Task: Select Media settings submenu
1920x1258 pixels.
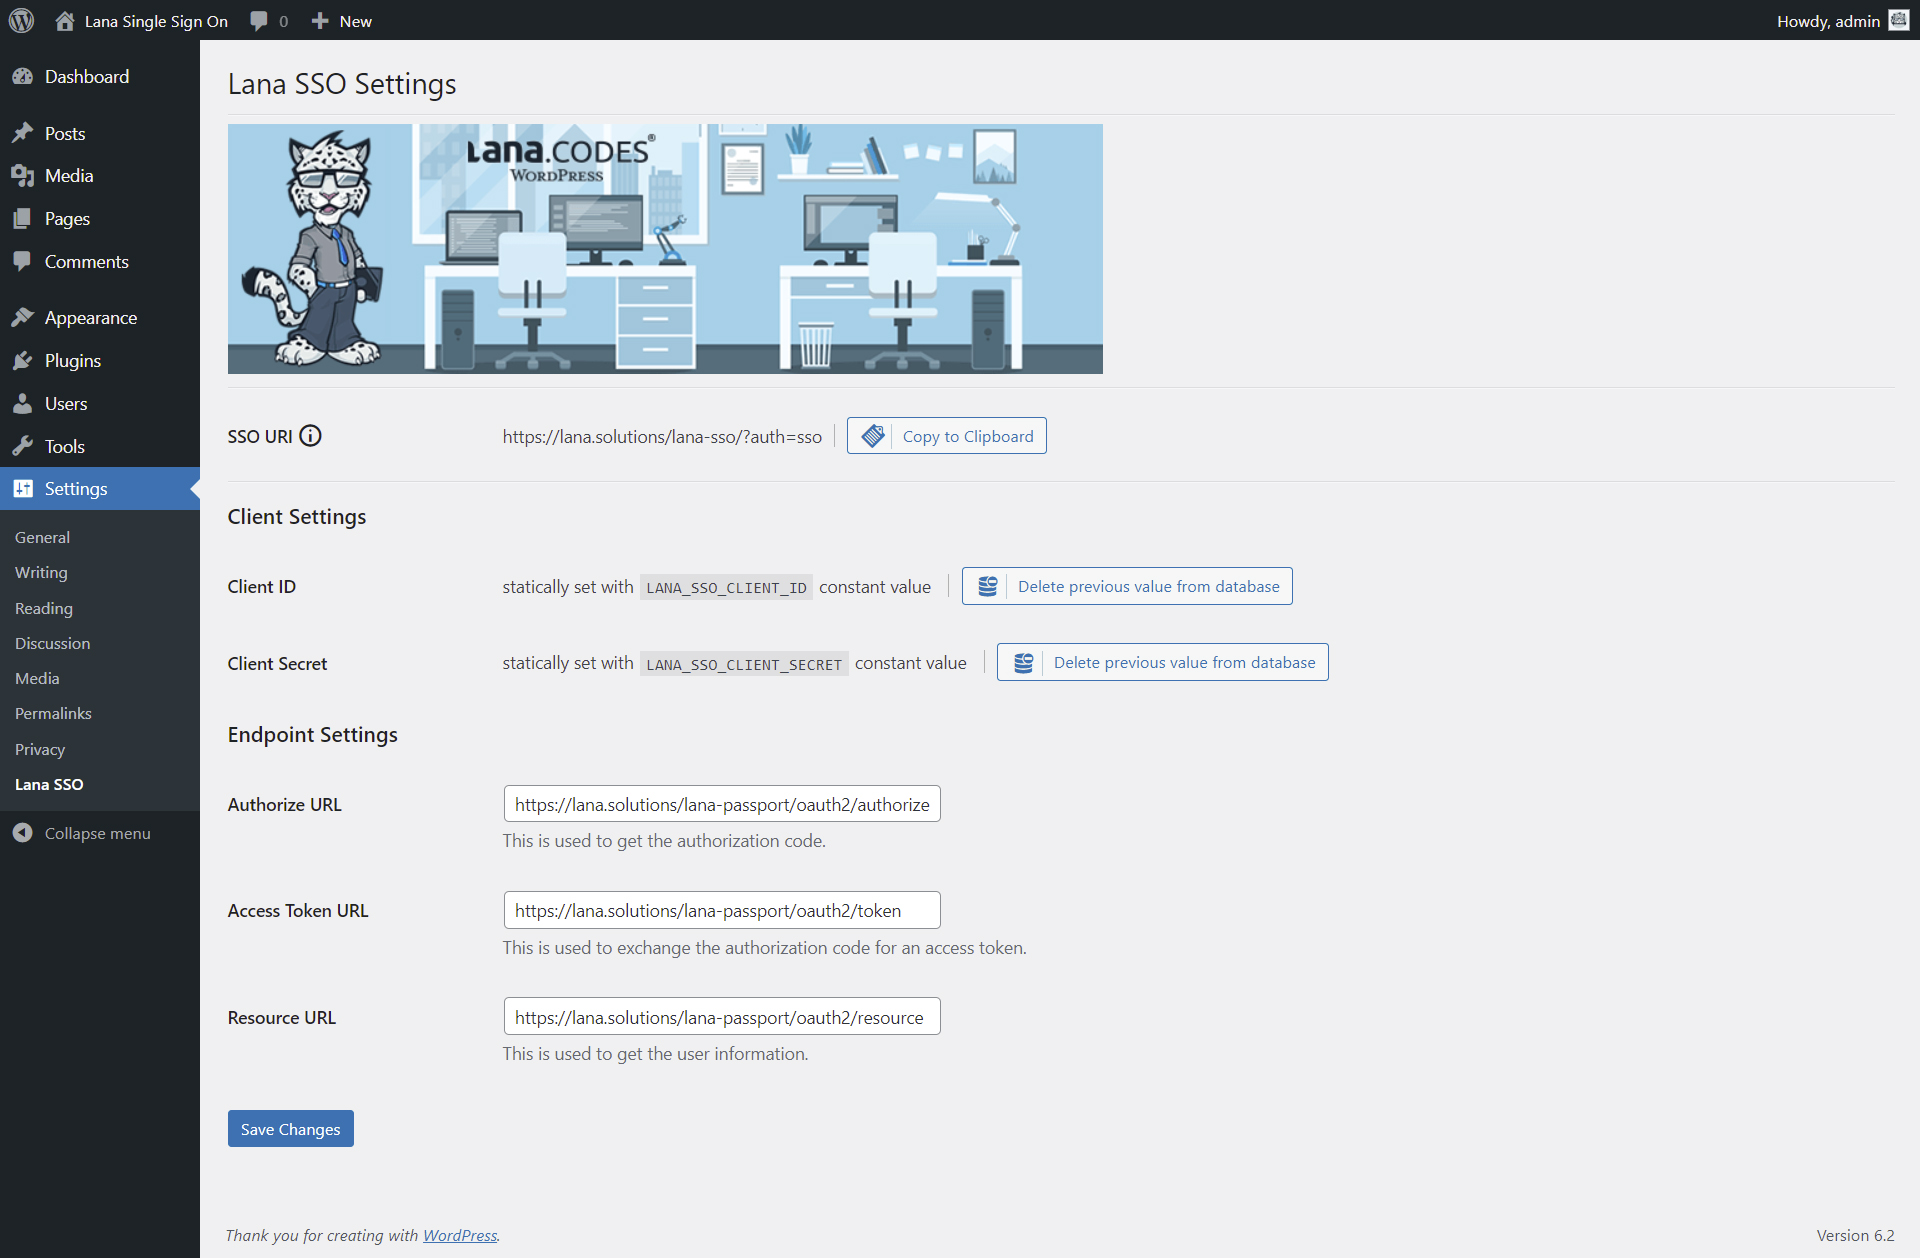Action: pyautogui.click(x=37, y=678)
